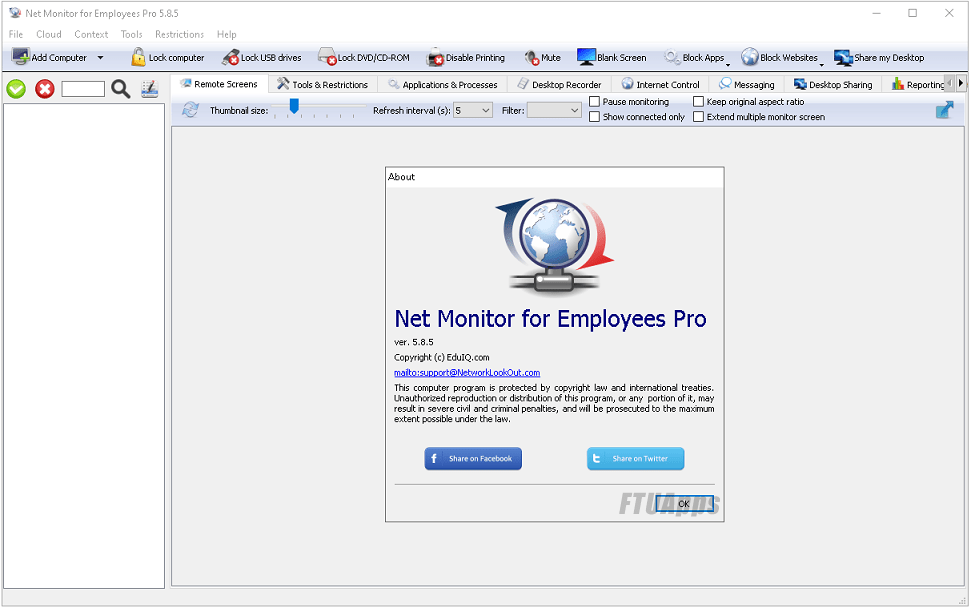Click Share on Facebook button
Screen dimensions: 971x608
[x=473, y=459]
